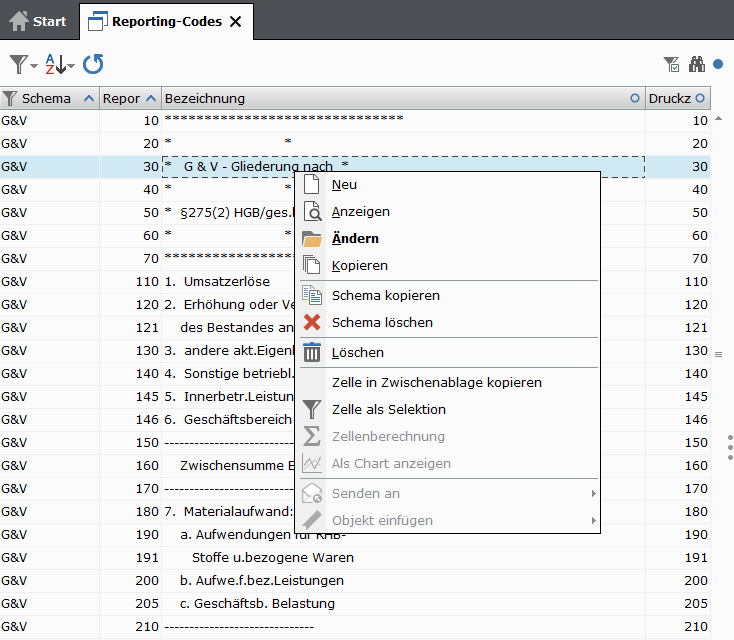The image size is (734, 640).
Task: Select row 'c. Geschäftsb. Belastung'
Action: click(x=355, y=603)
